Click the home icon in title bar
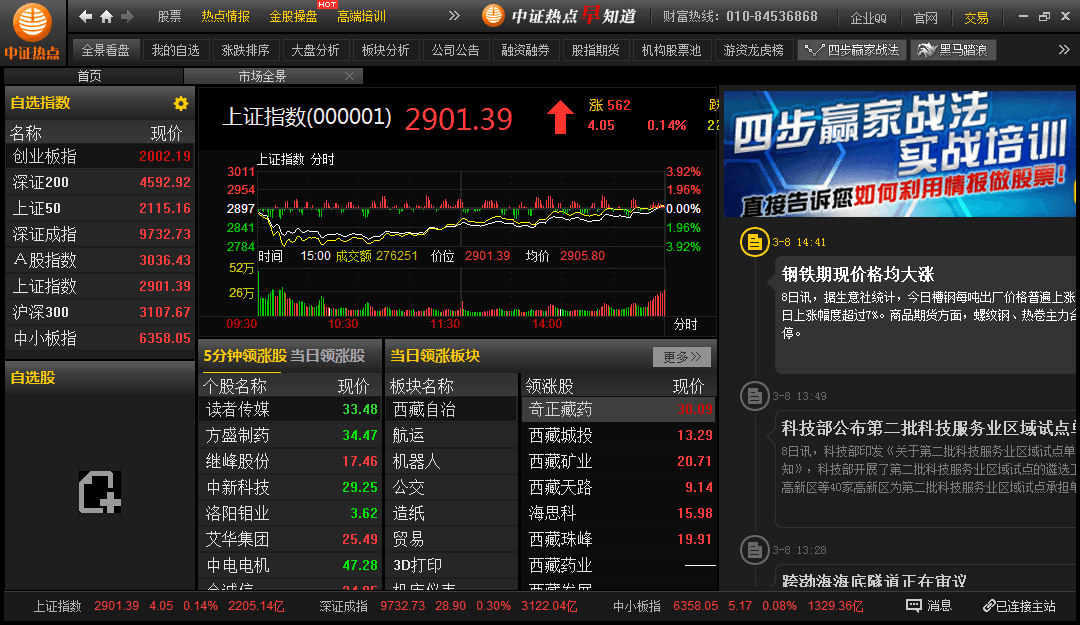Viewport: 1080px width, 625px height. click(106, 17)
